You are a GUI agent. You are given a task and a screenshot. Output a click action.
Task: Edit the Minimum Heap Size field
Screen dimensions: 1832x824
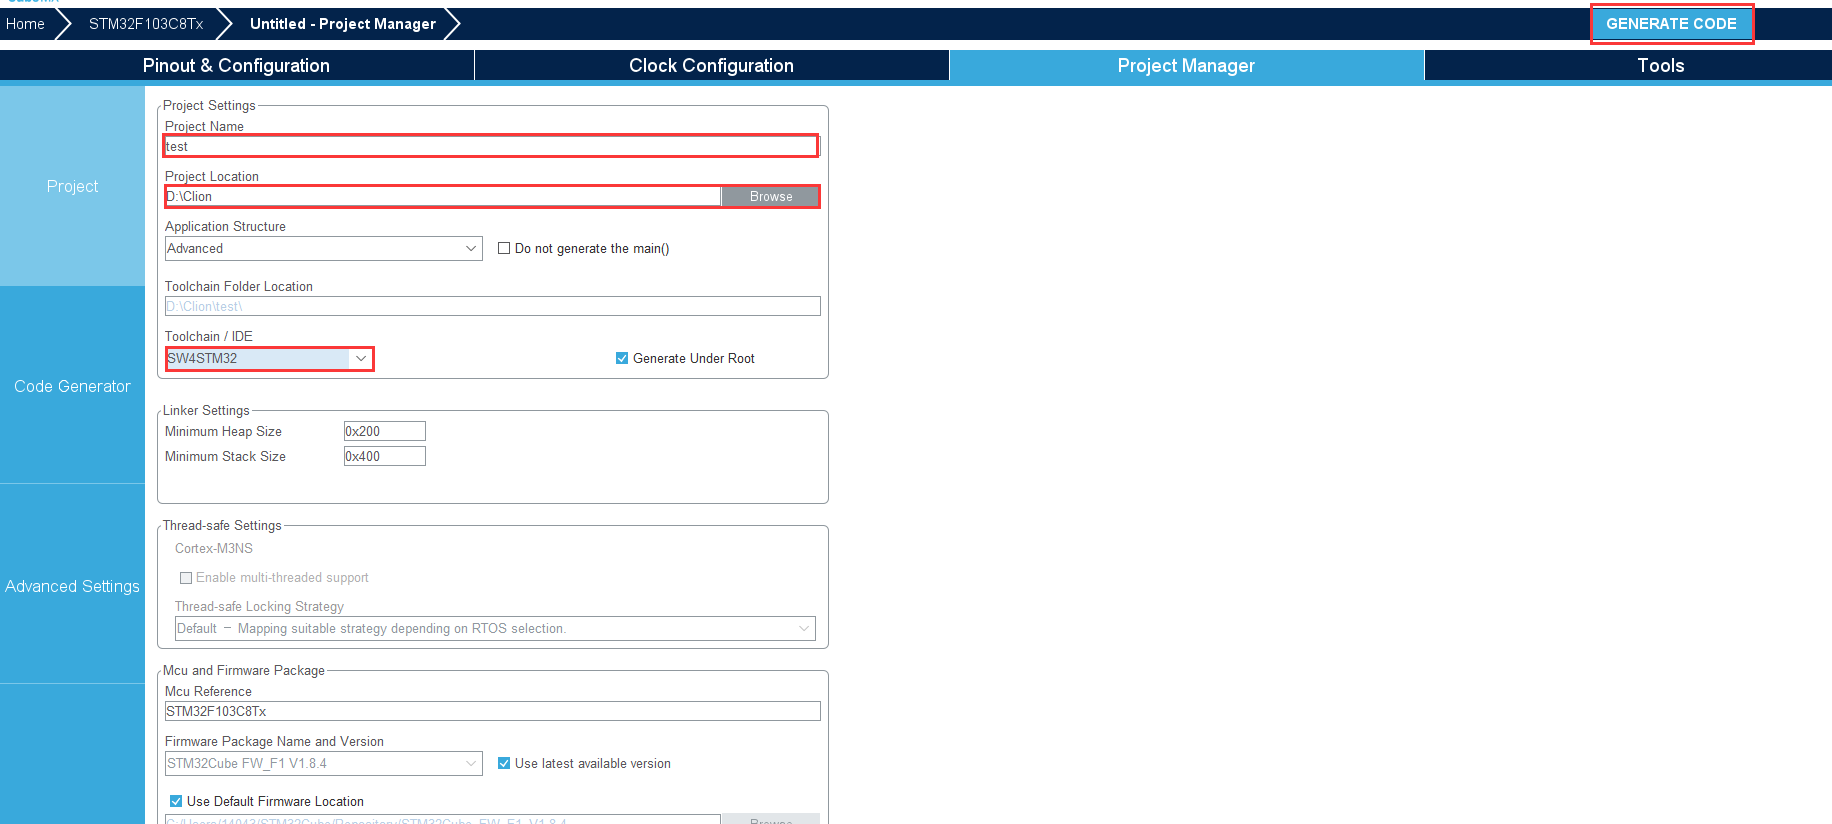385,431
